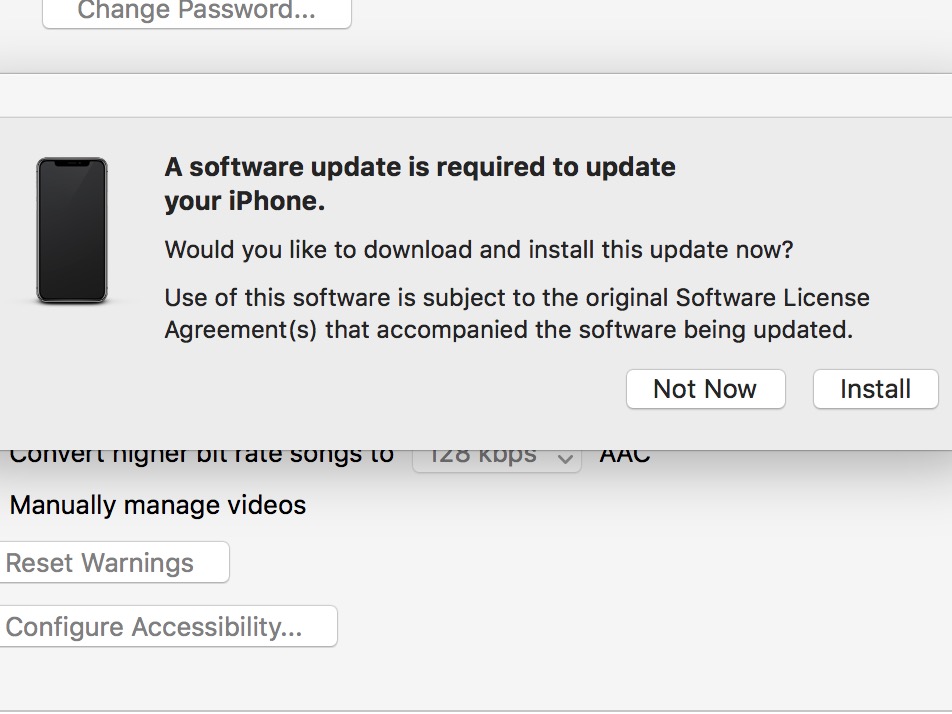Click the chevron arrow on the bit rate selector

[x=565, y=458]
